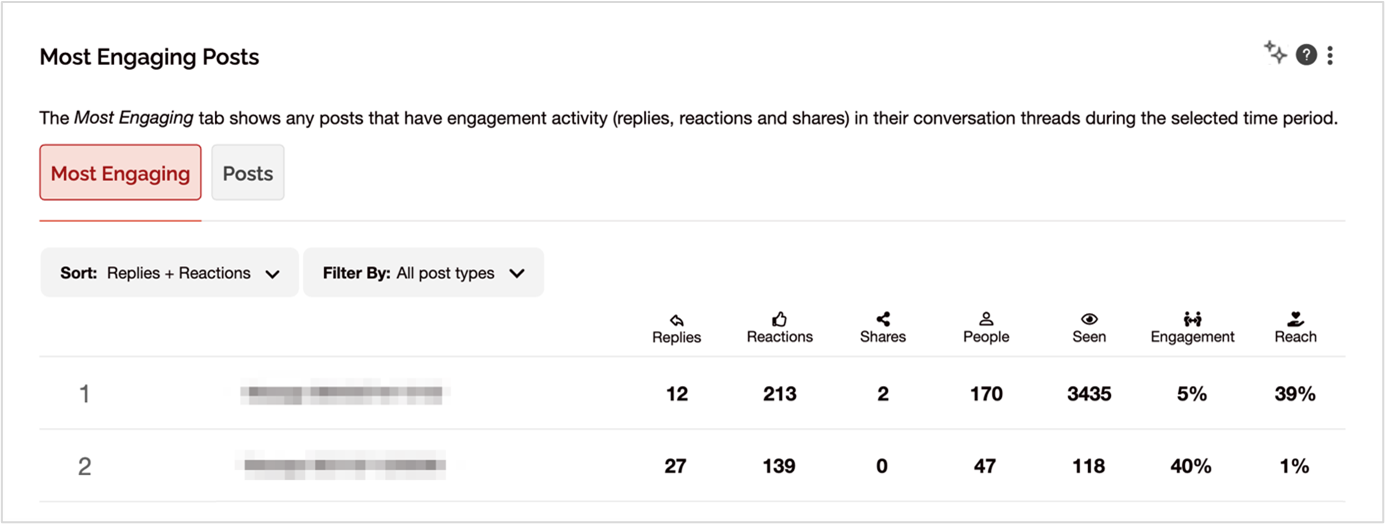Open the blurred title of post 2
This screenshot has height=524, width=1385.
click(x=341, y=466)
